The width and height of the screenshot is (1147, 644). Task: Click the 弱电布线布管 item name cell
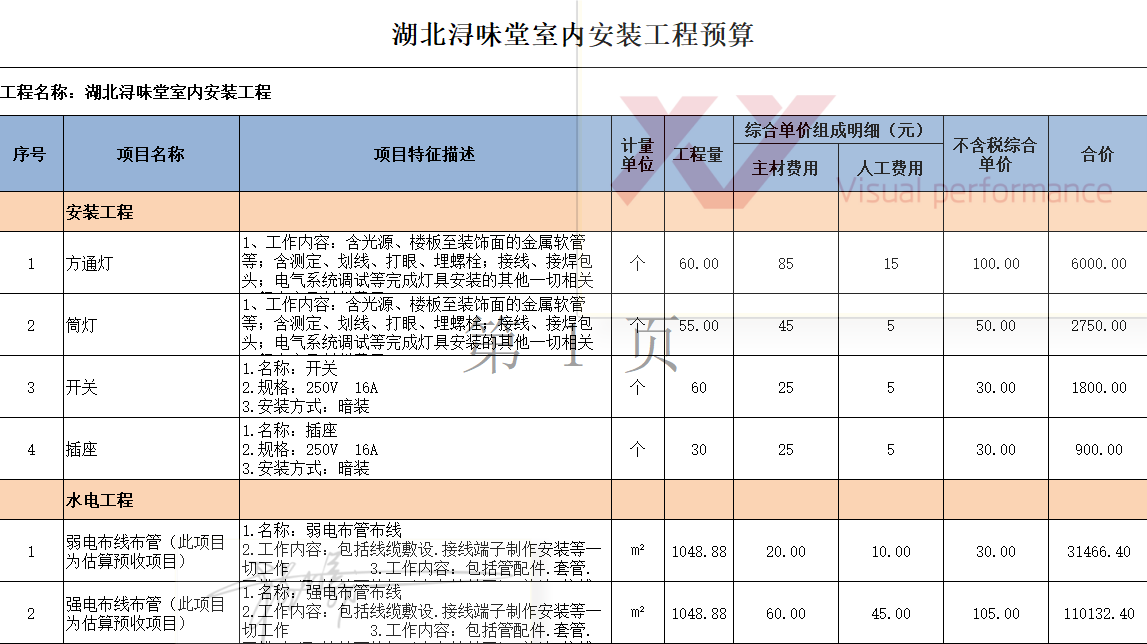click(x=150, y=552)
